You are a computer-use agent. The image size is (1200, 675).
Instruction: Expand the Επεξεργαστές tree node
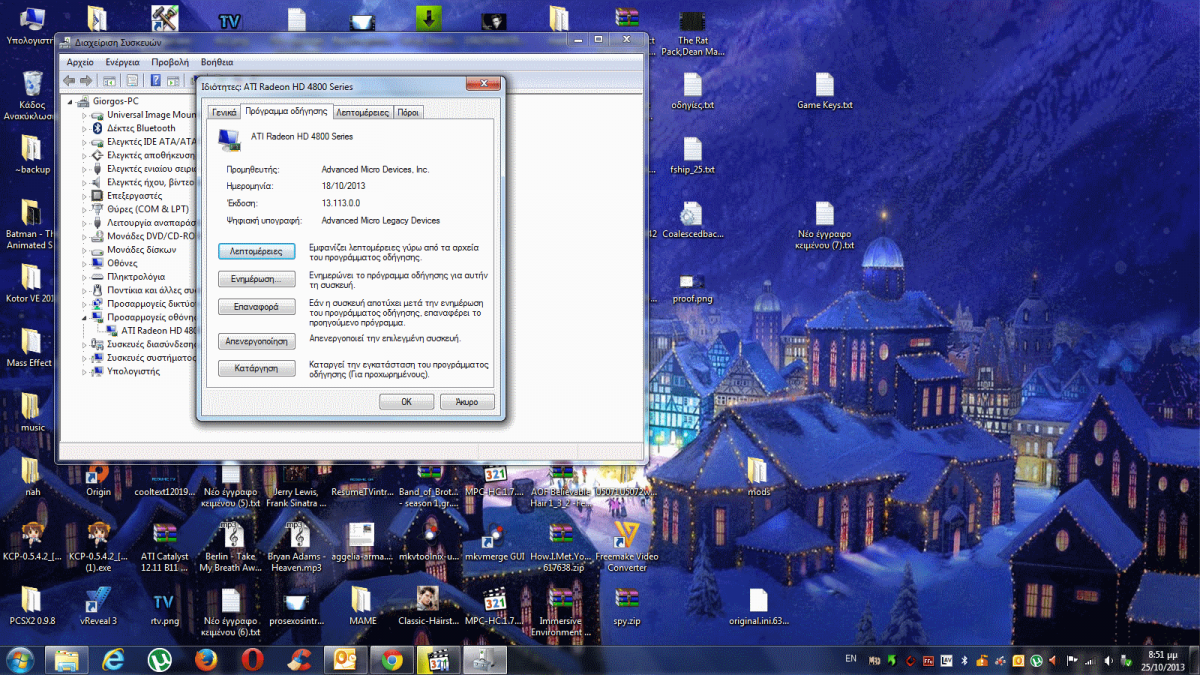[x=85, y=196]
